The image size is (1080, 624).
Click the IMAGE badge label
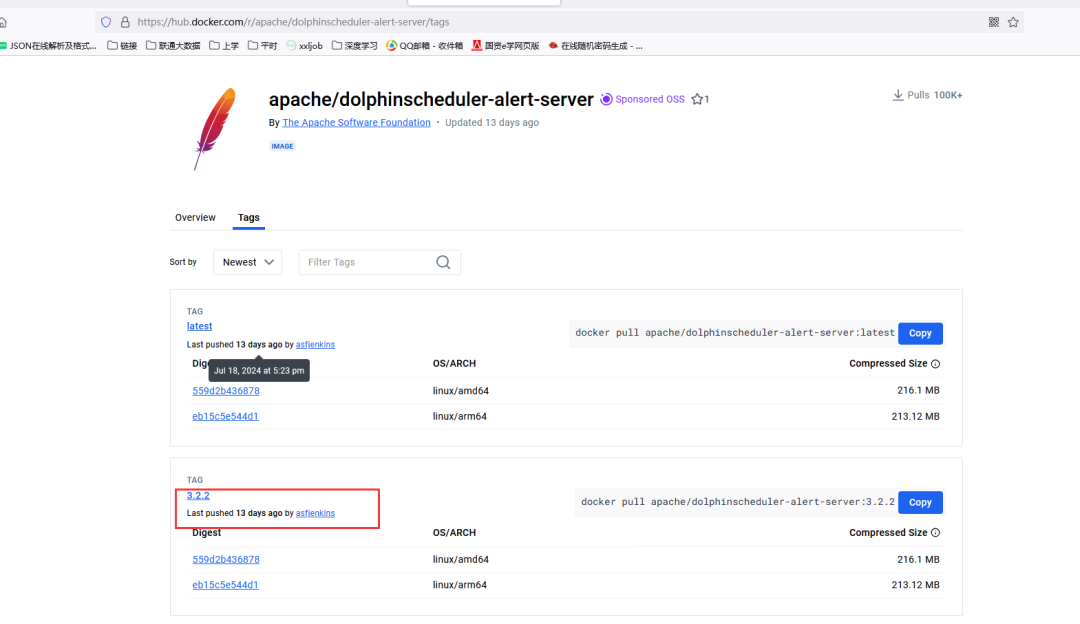click(282, 146)
